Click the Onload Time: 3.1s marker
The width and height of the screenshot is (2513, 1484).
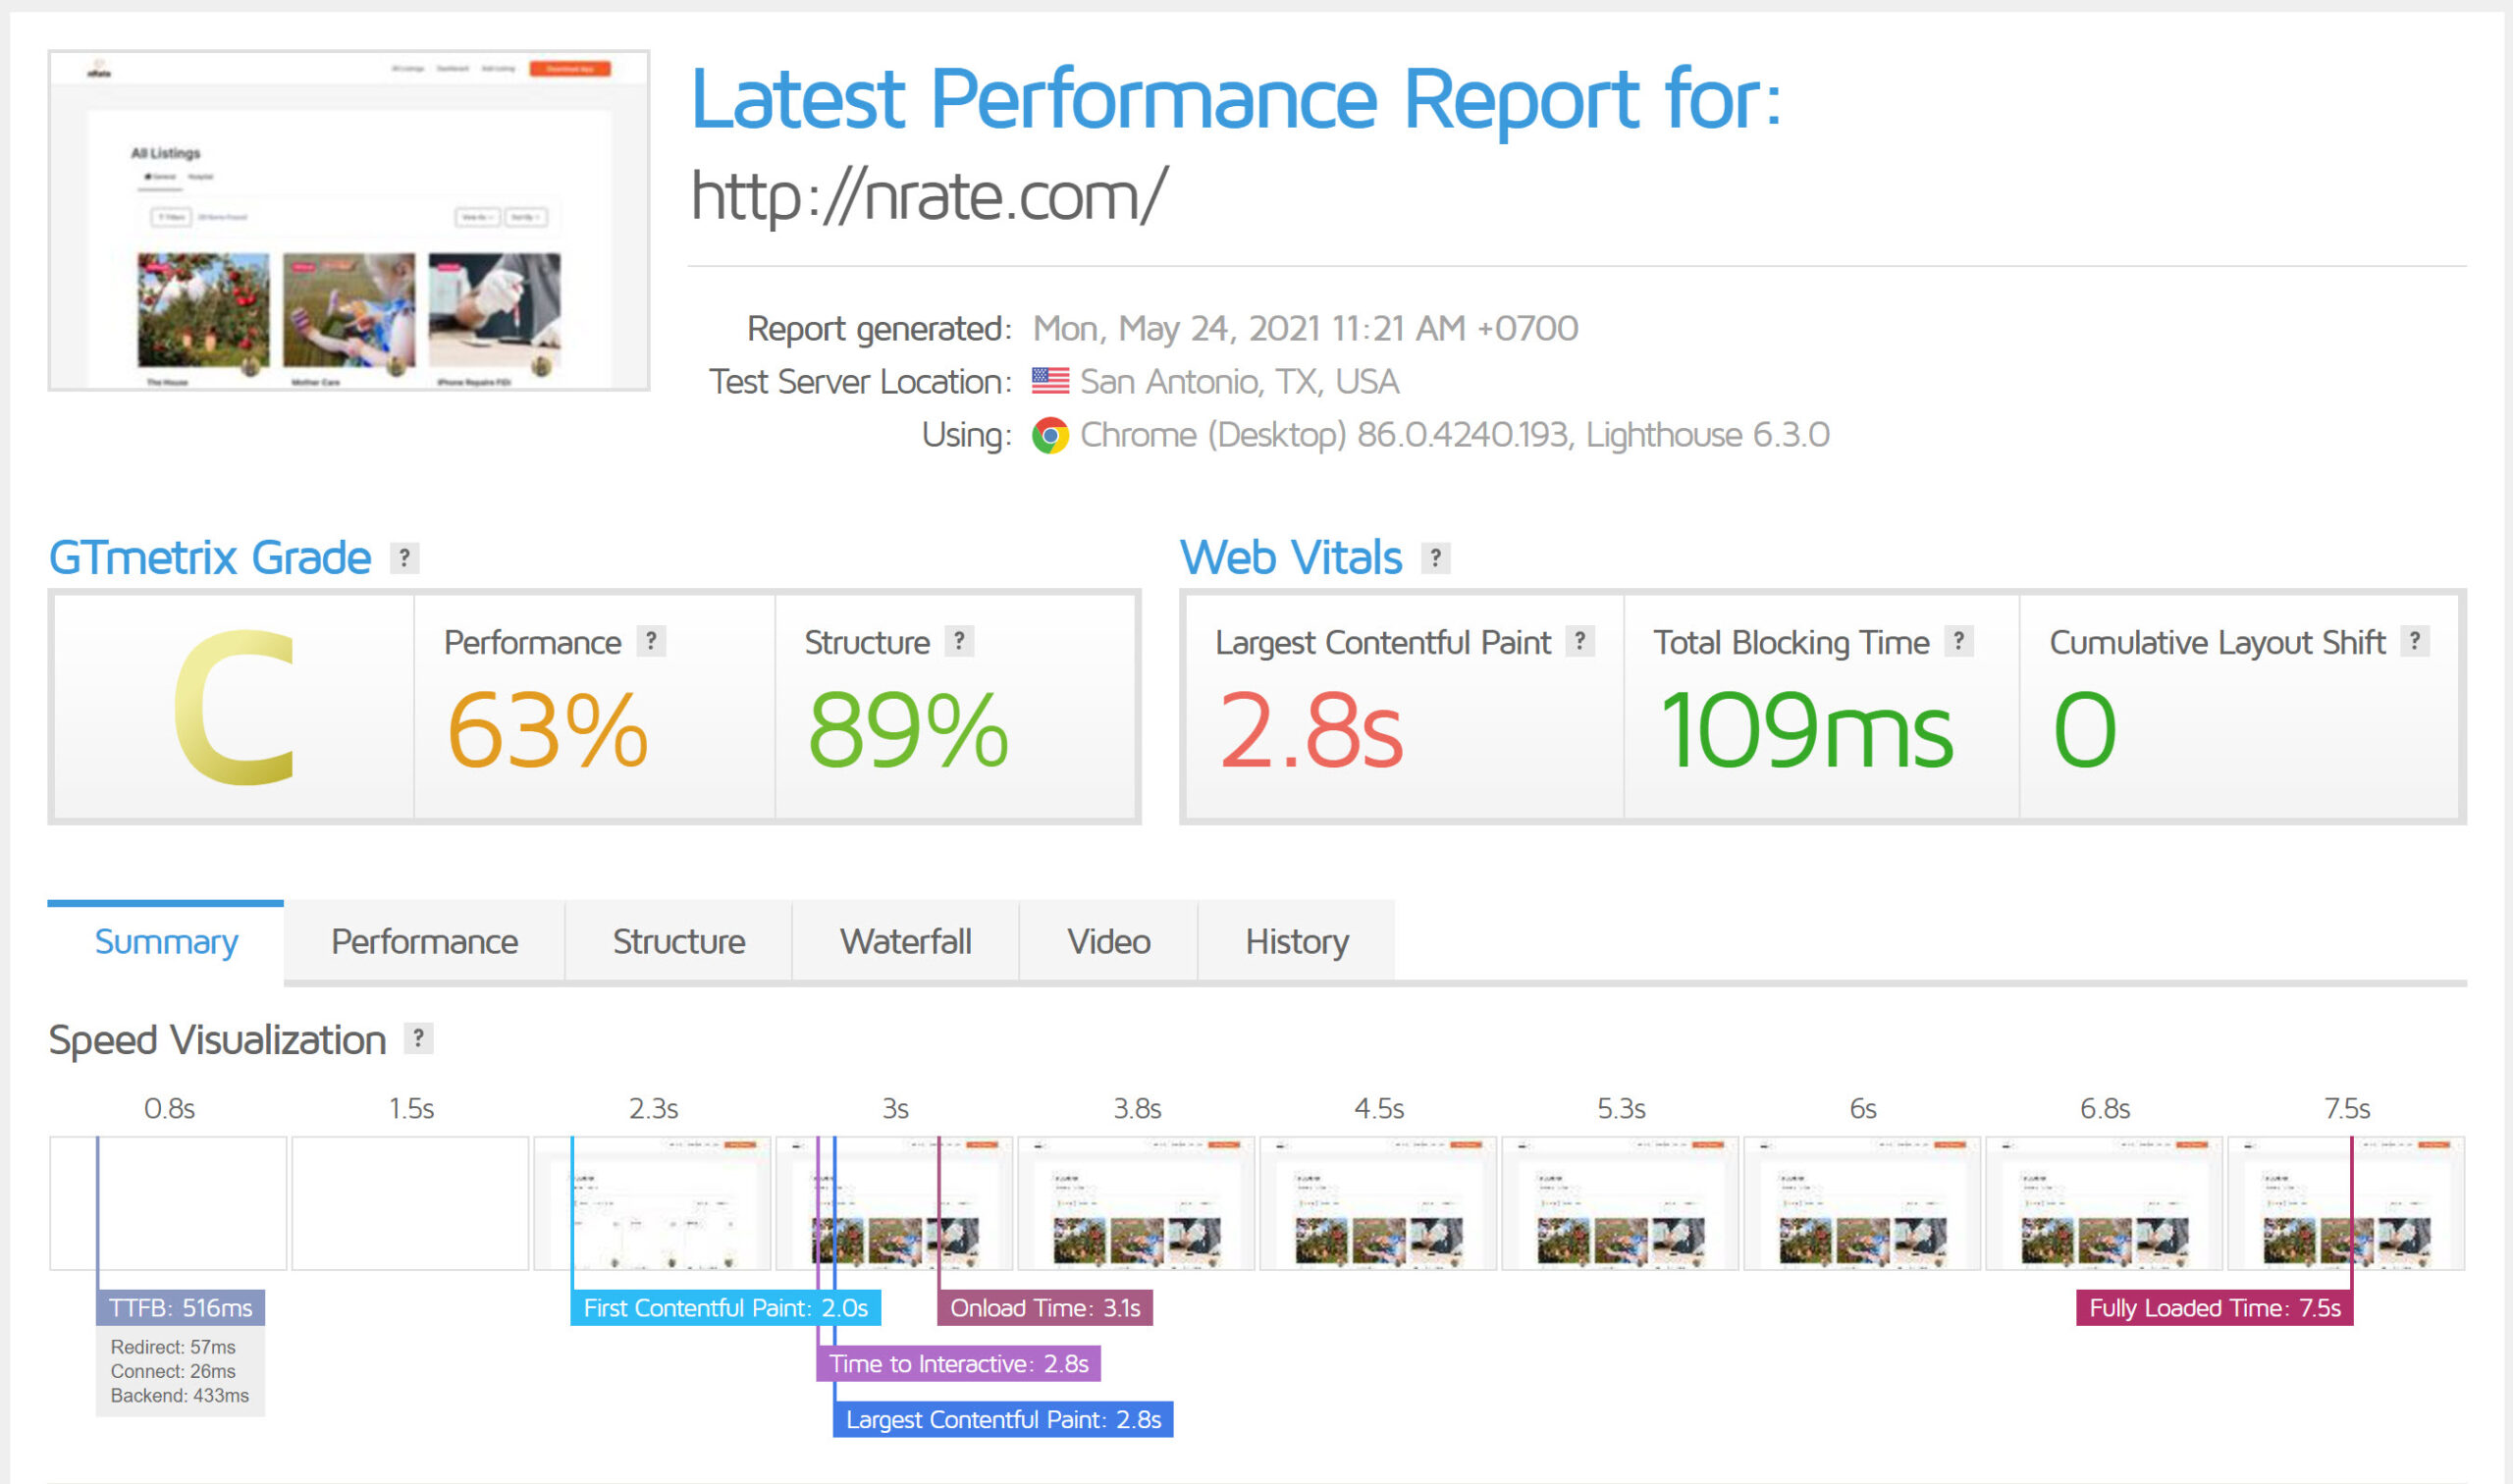[1045, 1308]
